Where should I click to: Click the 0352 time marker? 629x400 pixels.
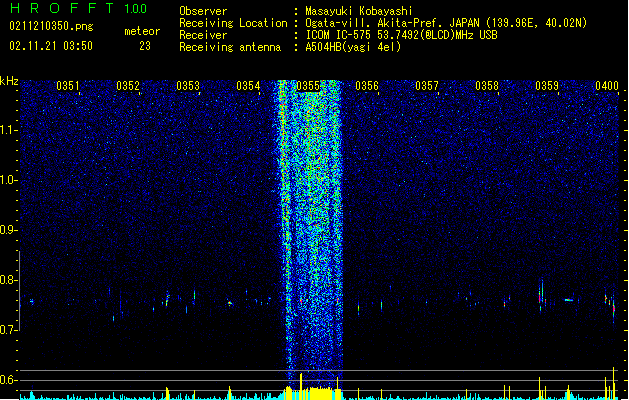[x=128, y=85]
